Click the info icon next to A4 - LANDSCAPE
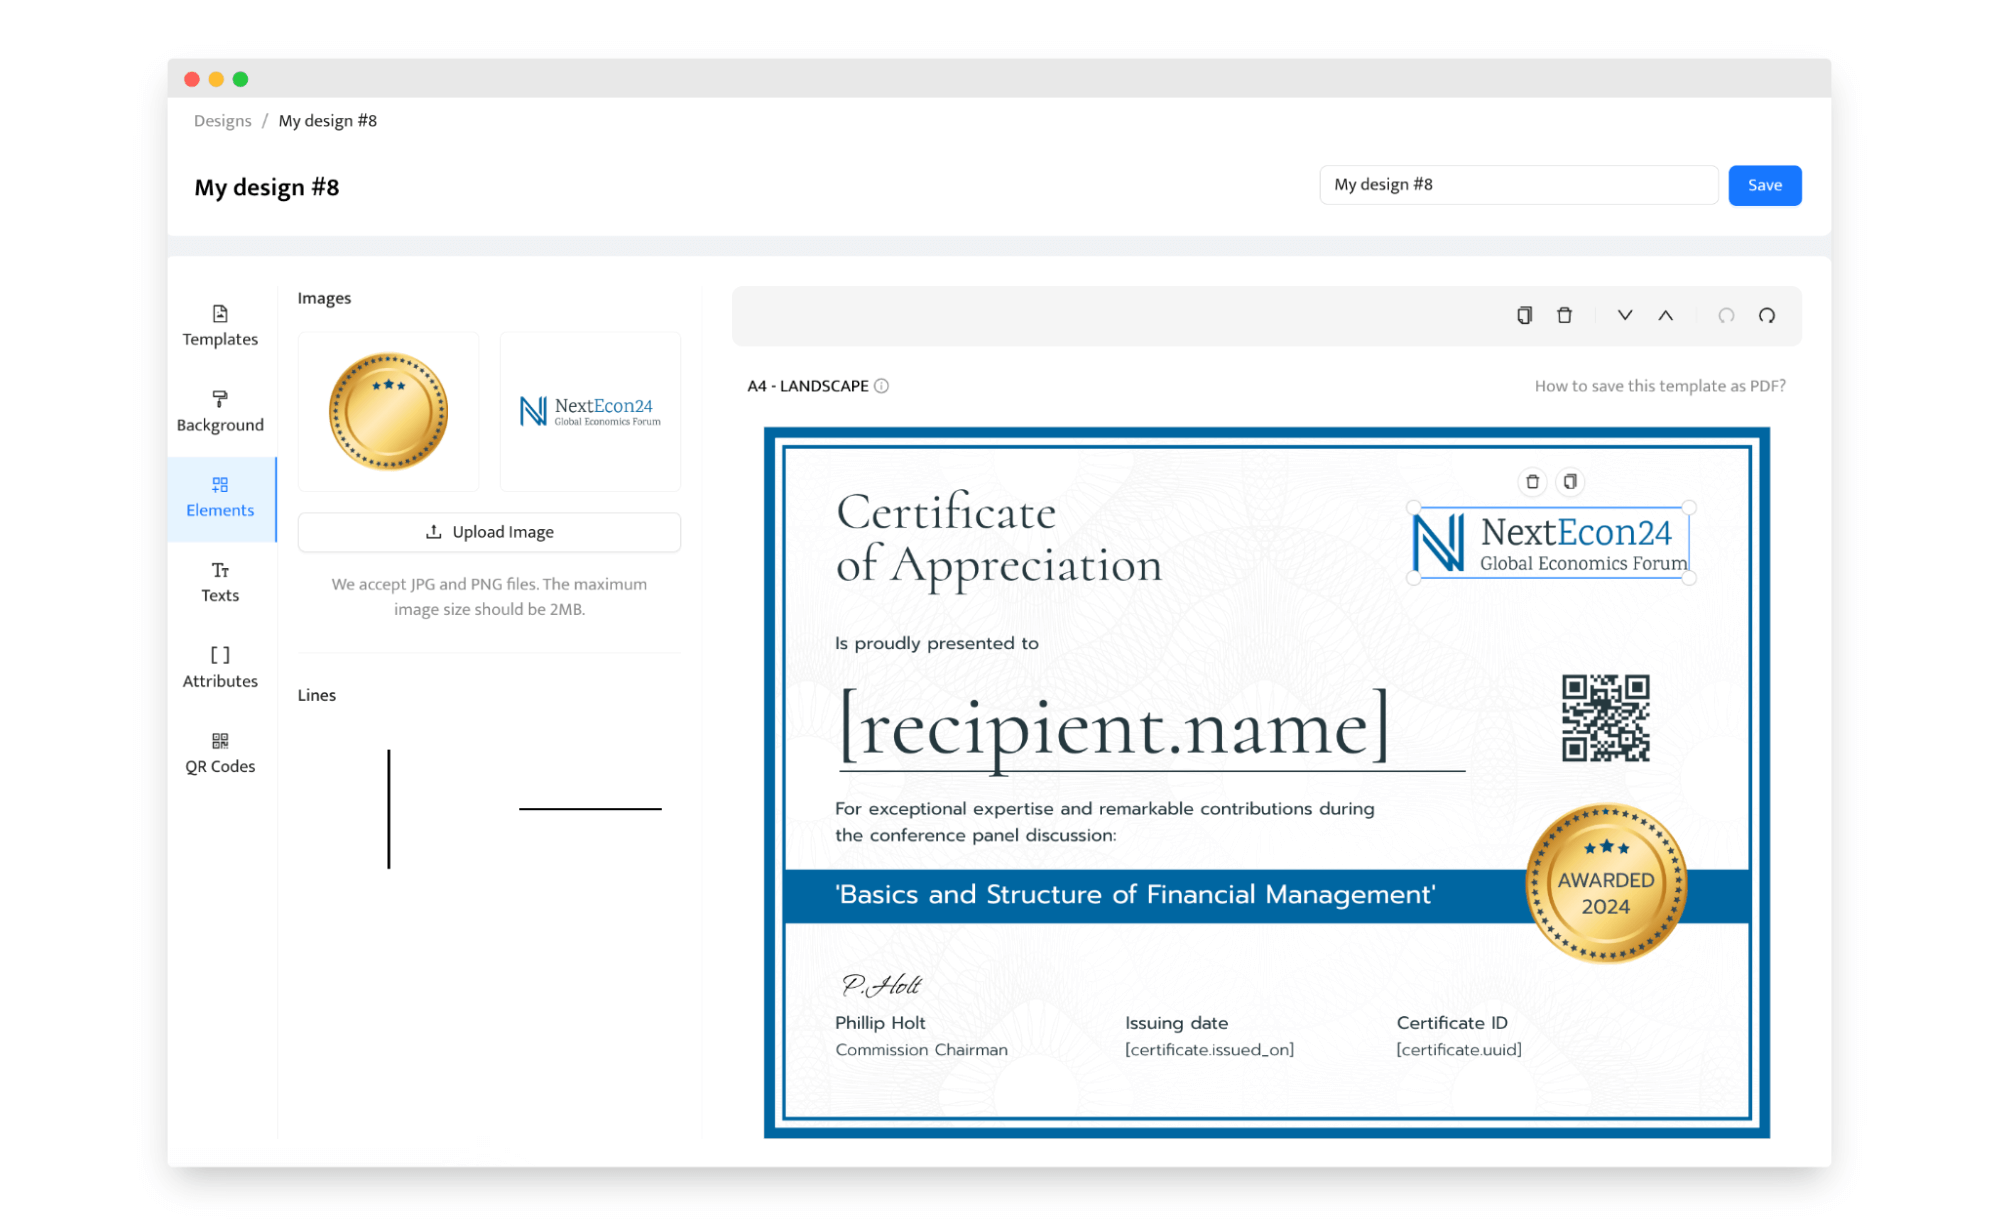Screen dimensions: 1999x1226 881,386
